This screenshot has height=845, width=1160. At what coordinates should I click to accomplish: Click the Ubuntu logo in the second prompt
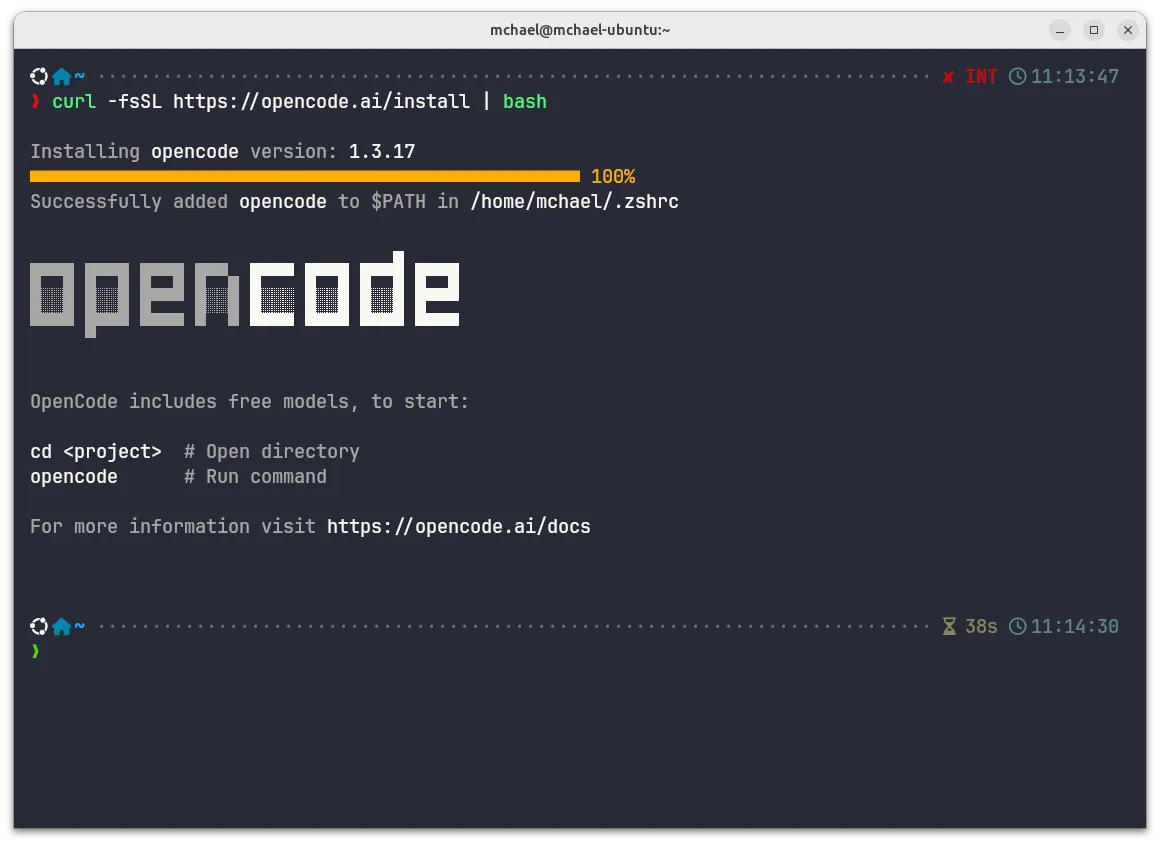39,626
